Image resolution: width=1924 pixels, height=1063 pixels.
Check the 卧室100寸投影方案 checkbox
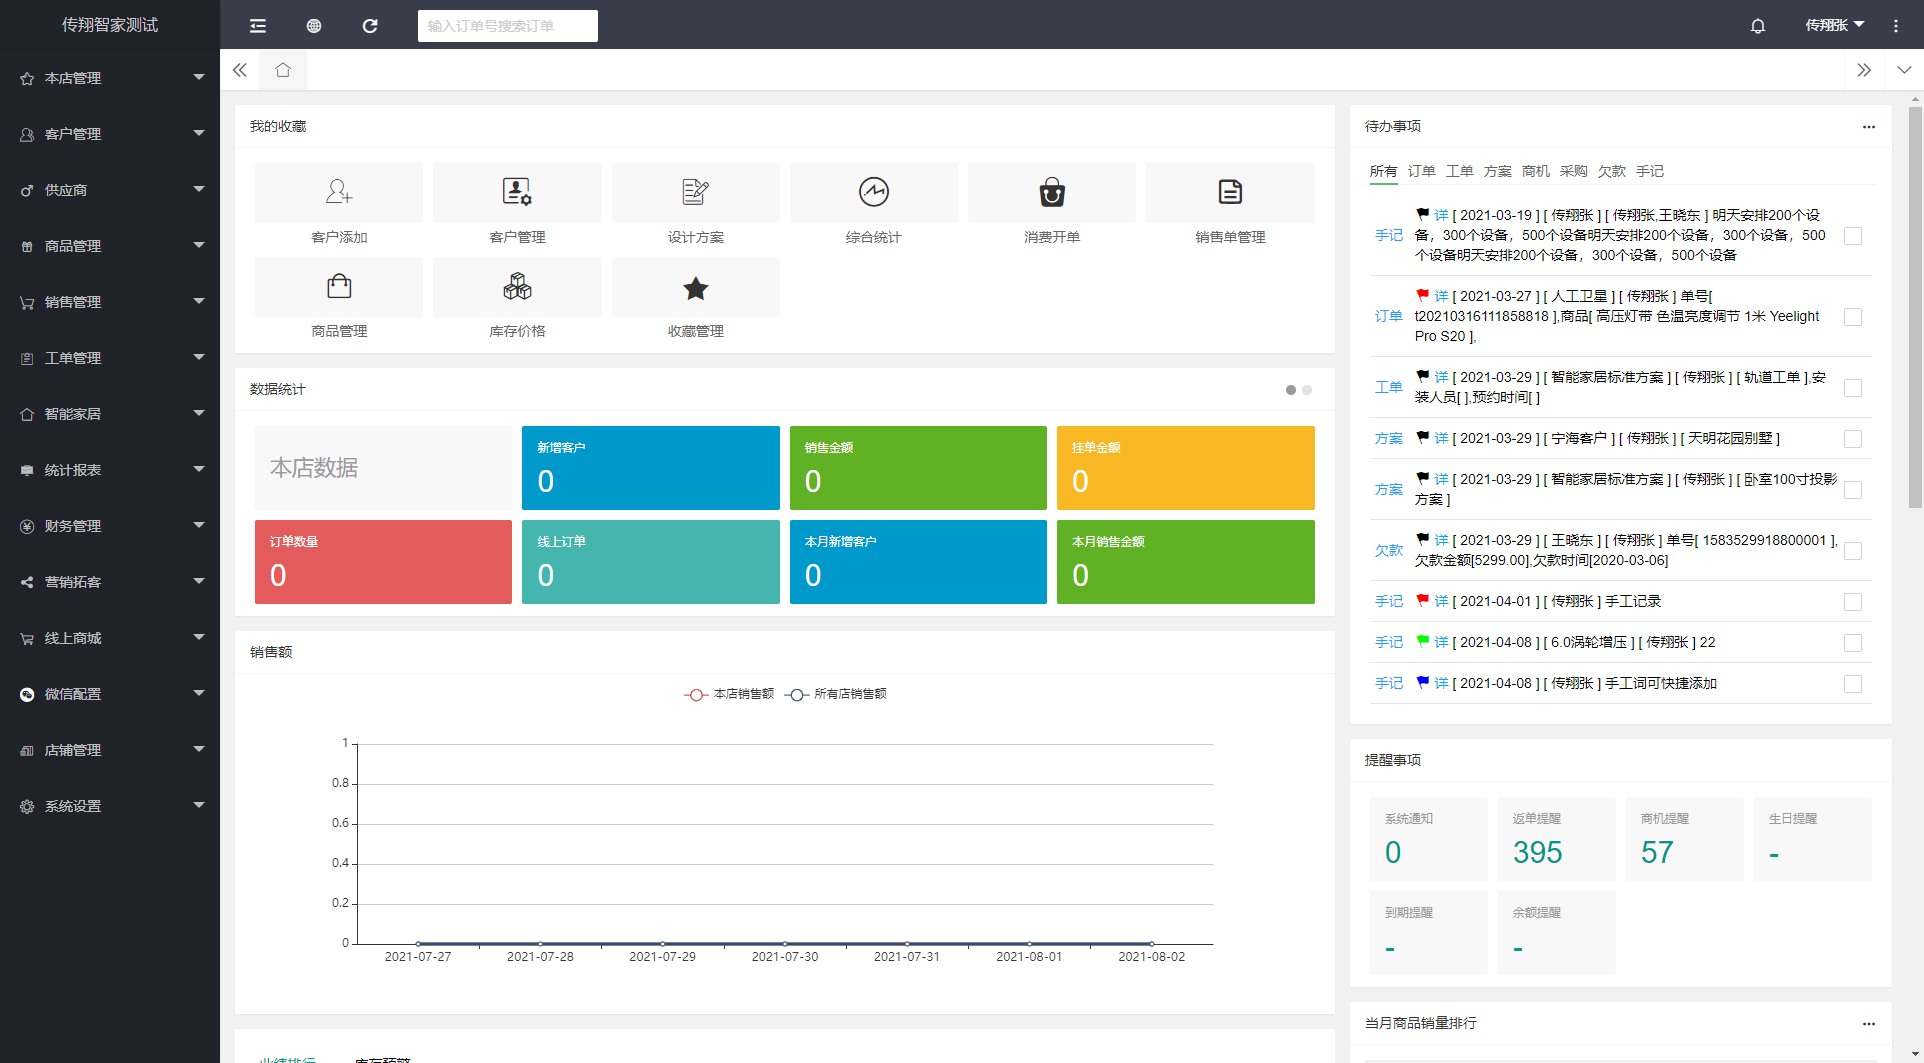(1853, 490)
